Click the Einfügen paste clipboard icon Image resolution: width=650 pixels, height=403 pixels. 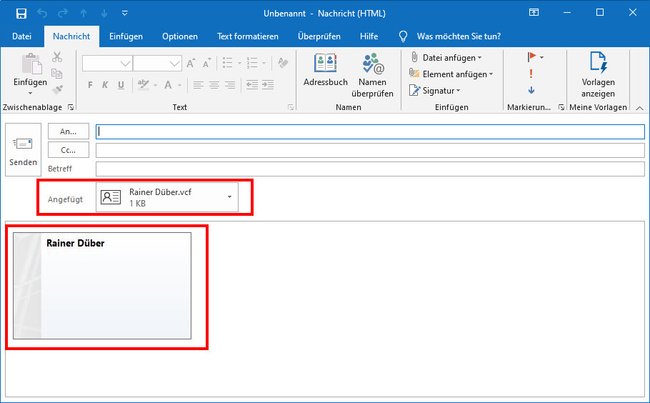[31, 64]
